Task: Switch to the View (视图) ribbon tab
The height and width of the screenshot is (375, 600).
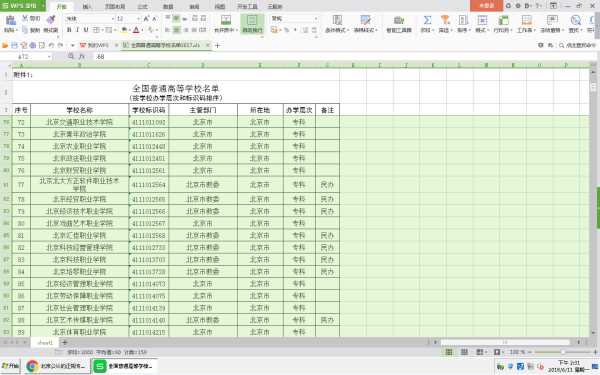Action: point(220,7)
